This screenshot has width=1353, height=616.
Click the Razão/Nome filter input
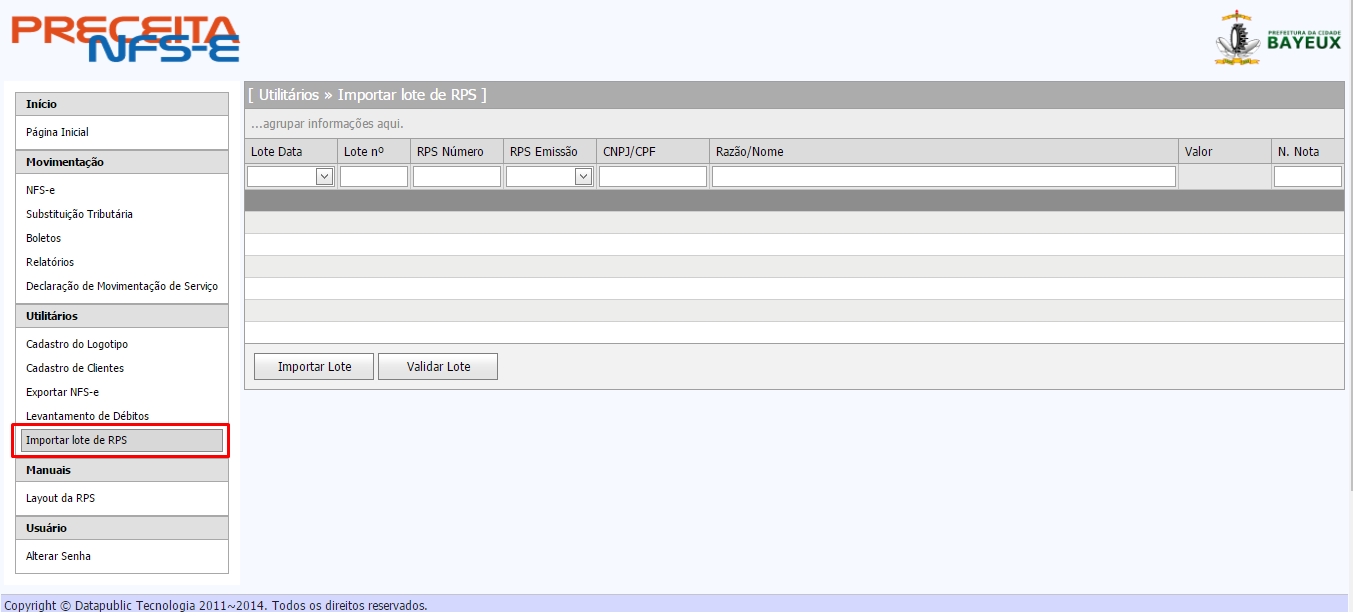(943, 177)
